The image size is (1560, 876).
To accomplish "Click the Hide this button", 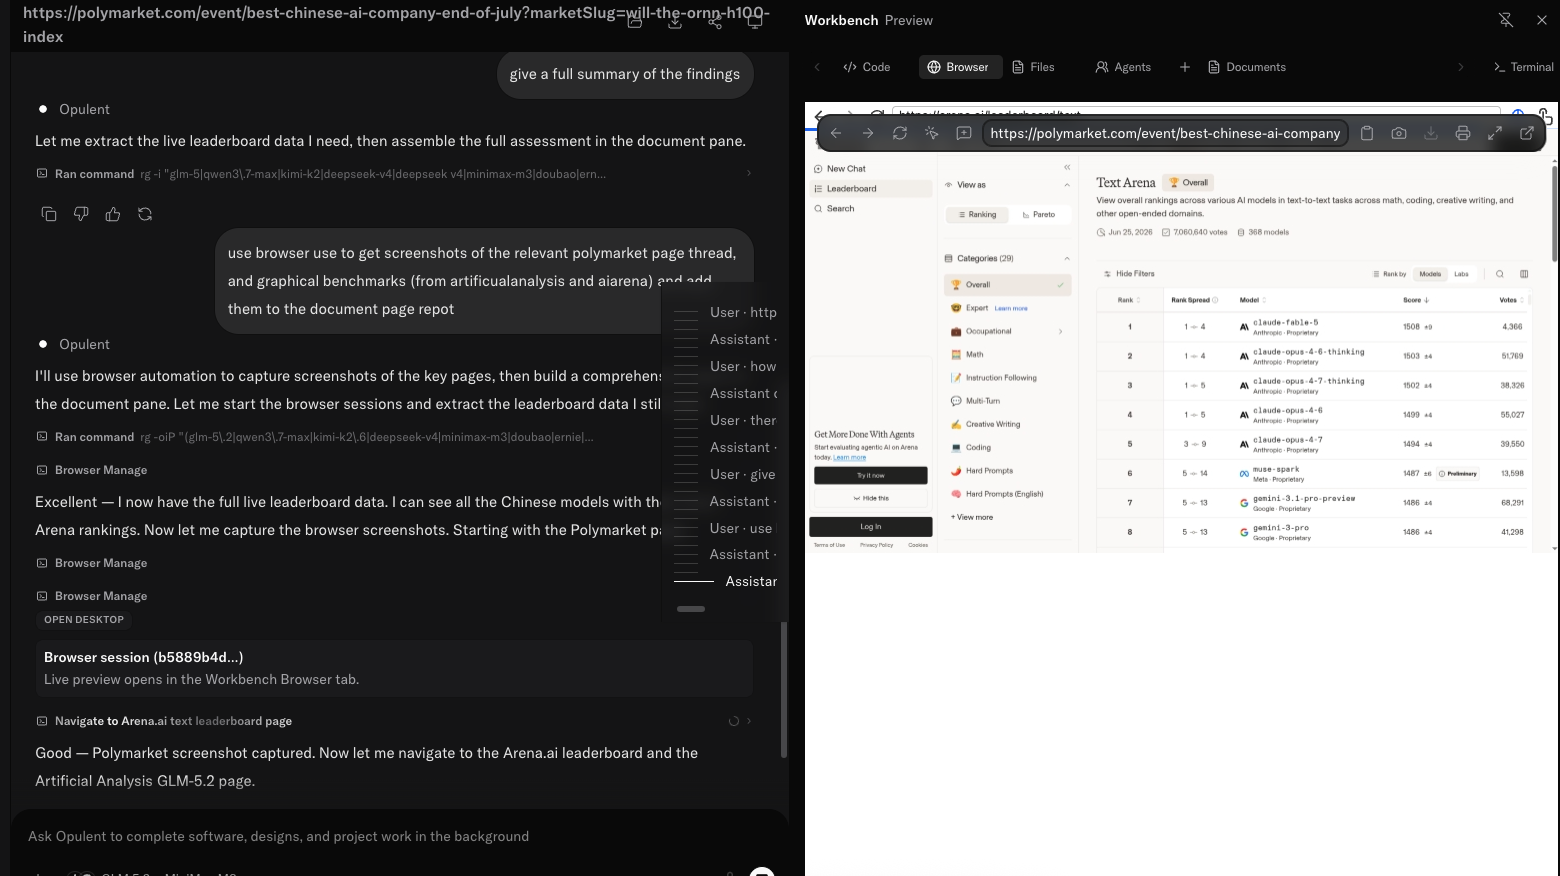I will (x=871, y=498).
